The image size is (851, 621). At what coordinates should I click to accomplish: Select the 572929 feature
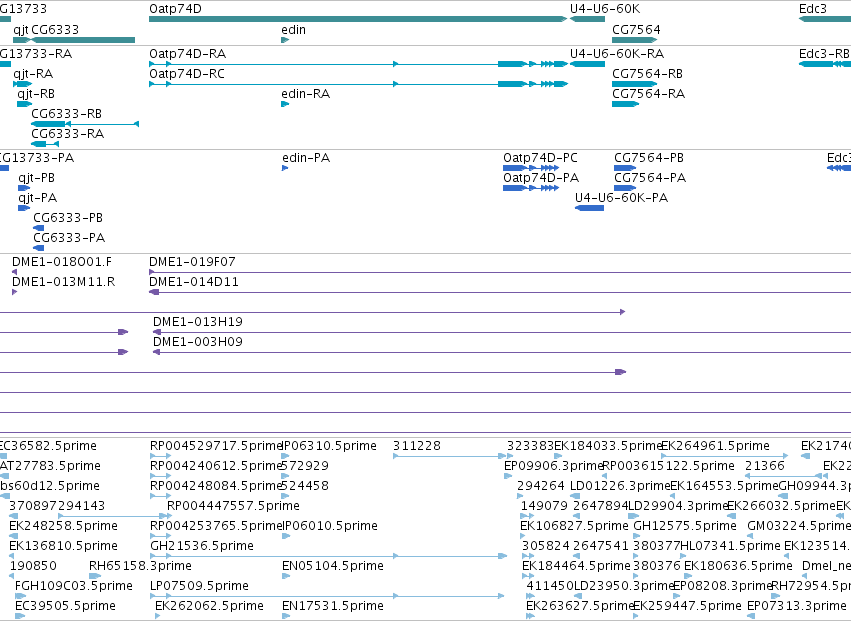click(x=286, y=476)
